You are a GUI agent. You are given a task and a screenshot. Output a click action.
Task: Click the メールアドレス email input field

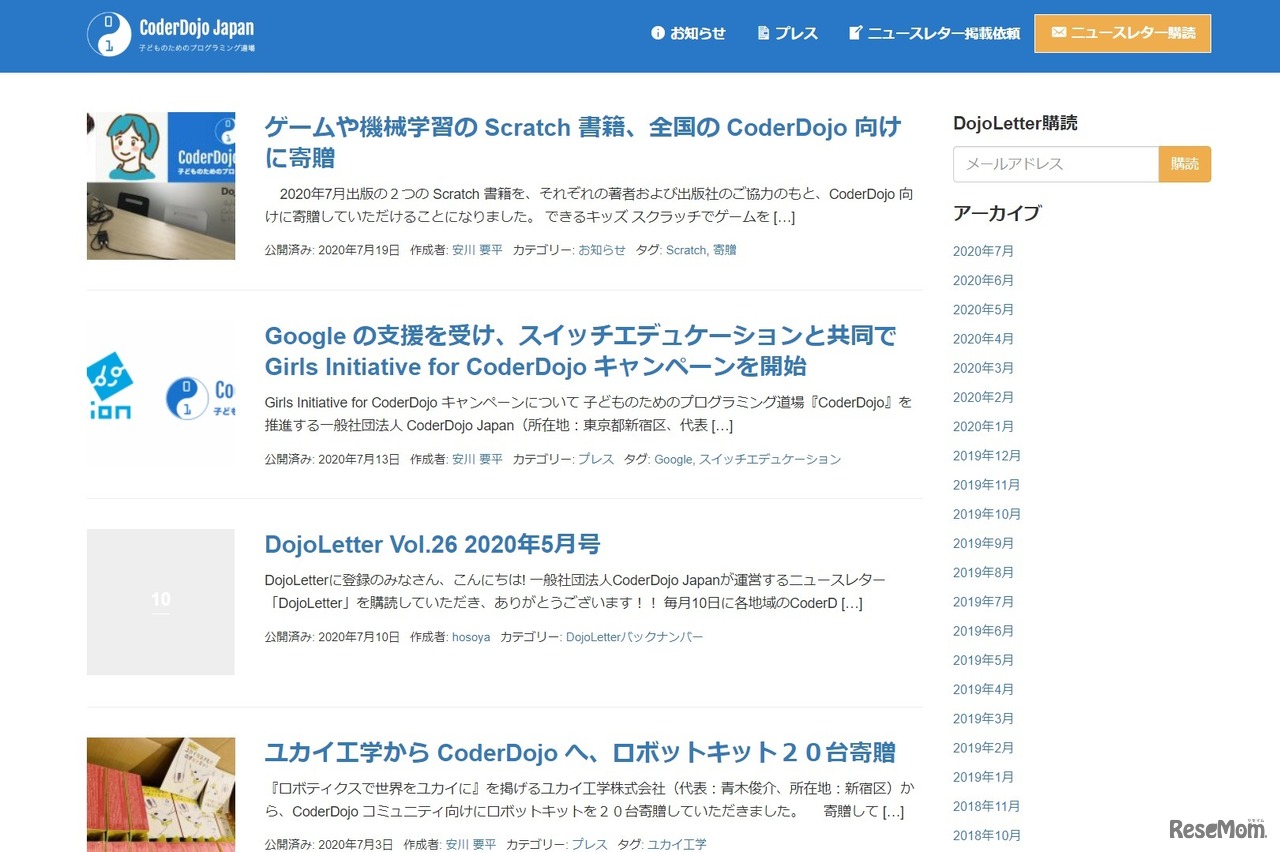(x=1055, y=164)
